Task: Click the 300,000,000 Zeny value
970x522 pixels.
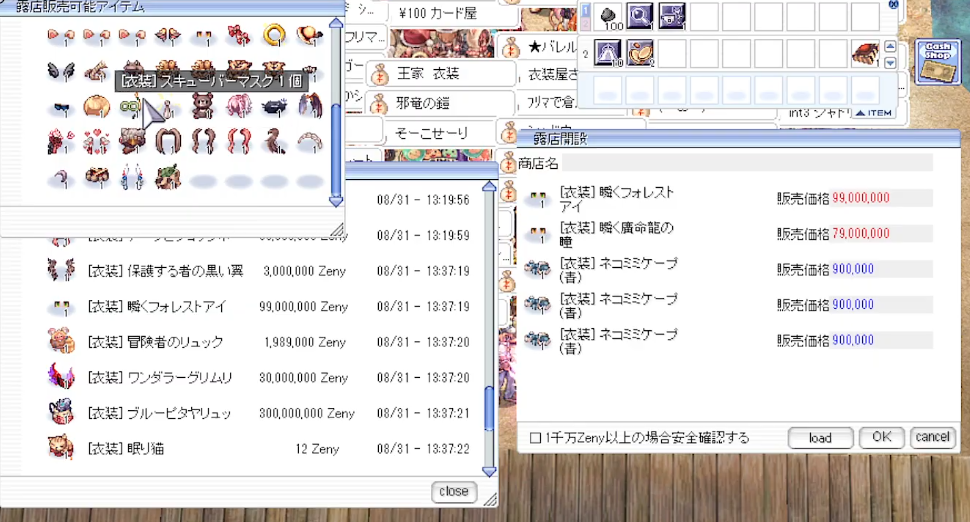Action: coord(307,413)
